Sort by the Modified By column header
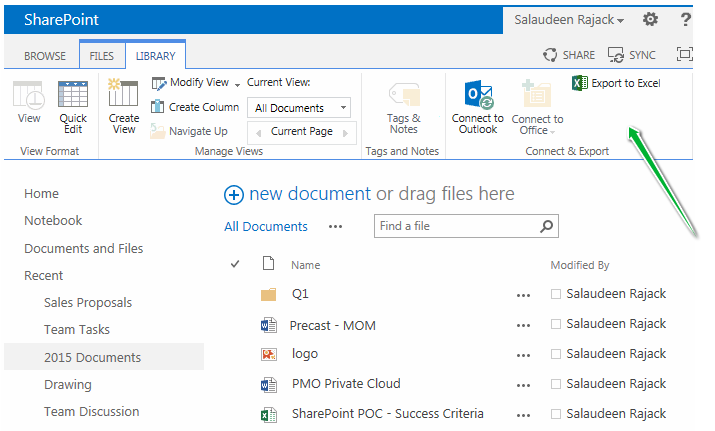715x431 pixels. tap(580, 265)
